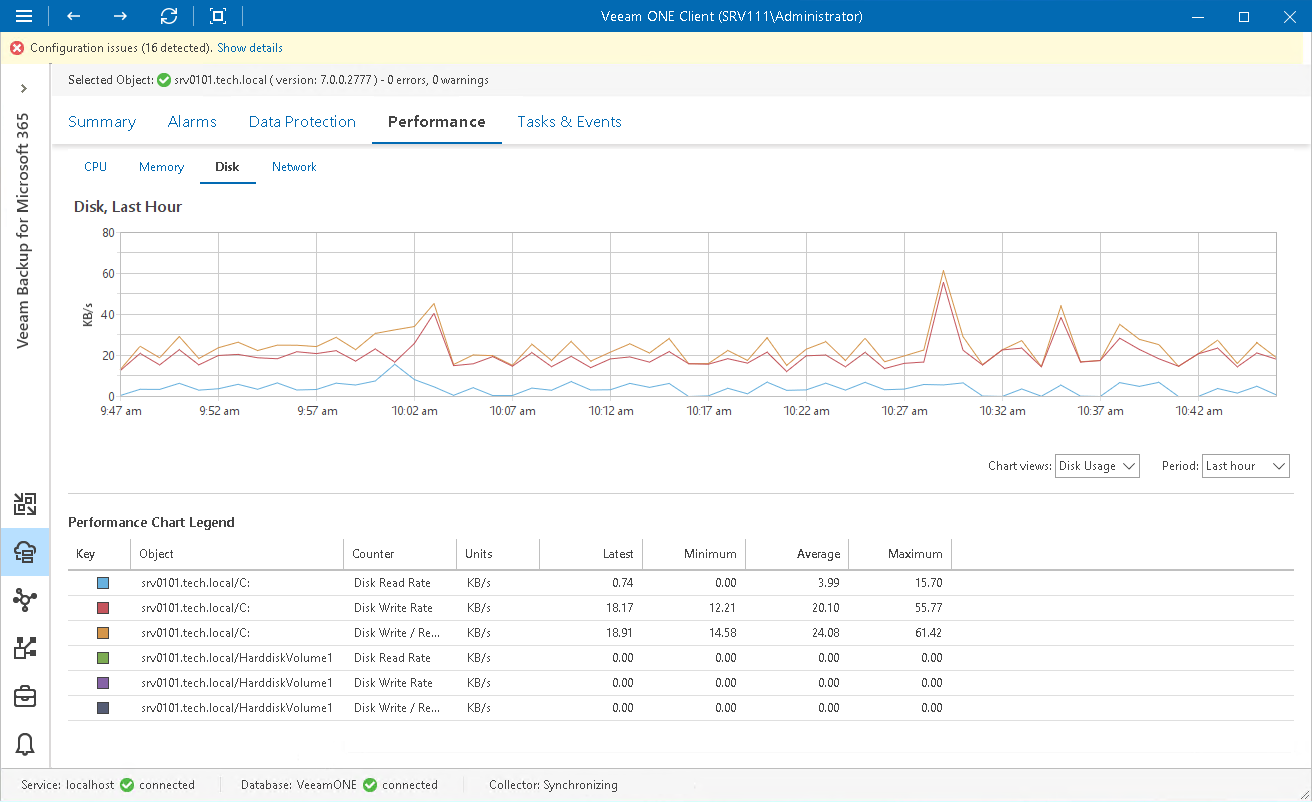Screen dimensions: 1312x802
Task: Switch to the Alarms tab
Action: [x=192, y=122]
